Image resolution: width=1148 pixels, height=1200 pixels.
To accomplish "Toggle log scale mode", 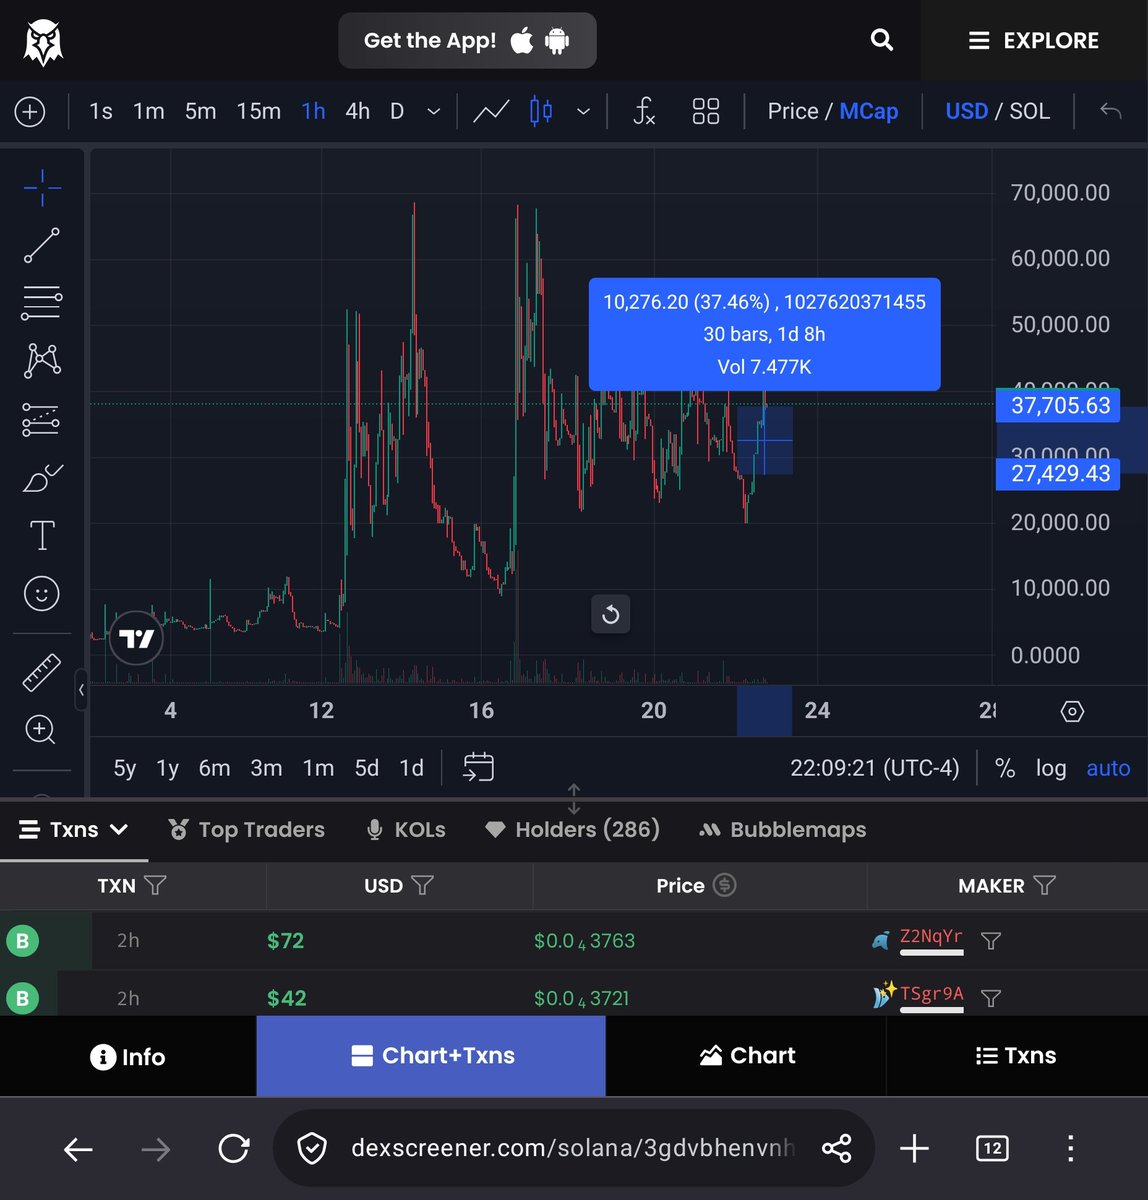I will (1050, 768).
